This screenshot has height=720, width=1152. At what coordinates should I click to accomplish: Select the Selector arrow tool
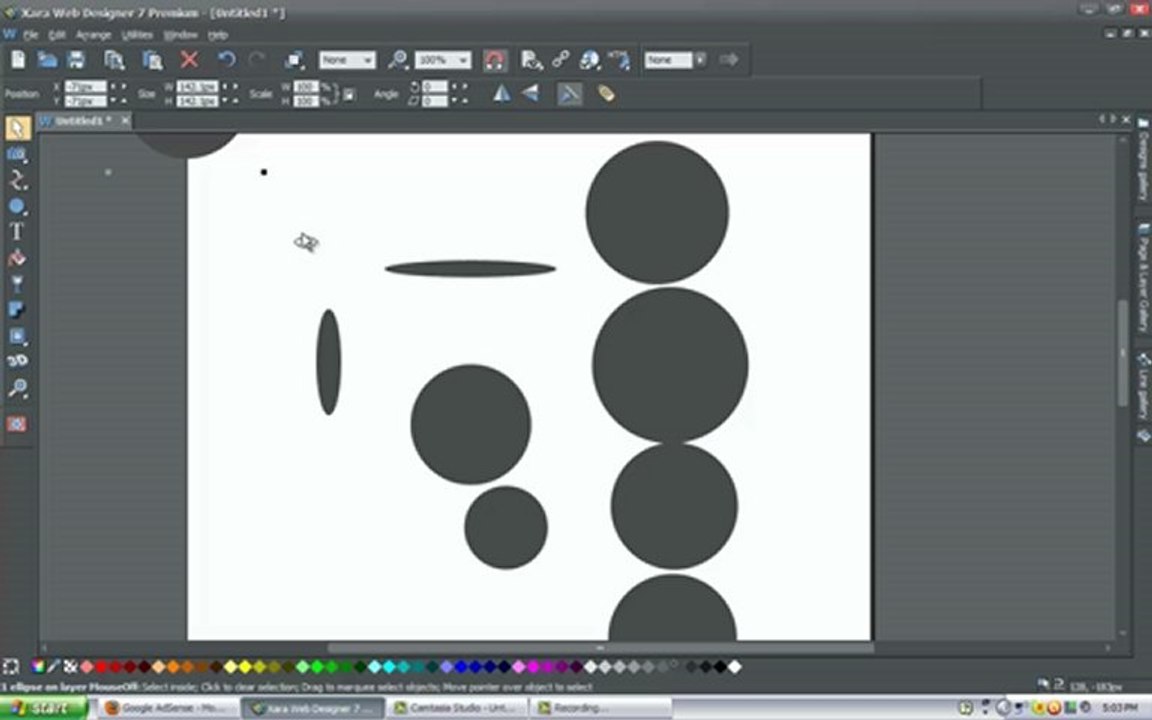[x=18, y=128]
